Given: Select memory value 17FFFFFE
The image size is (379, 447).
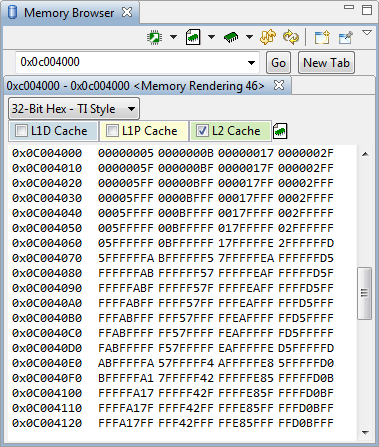Looking at the screenshot, I should [246, 243].
